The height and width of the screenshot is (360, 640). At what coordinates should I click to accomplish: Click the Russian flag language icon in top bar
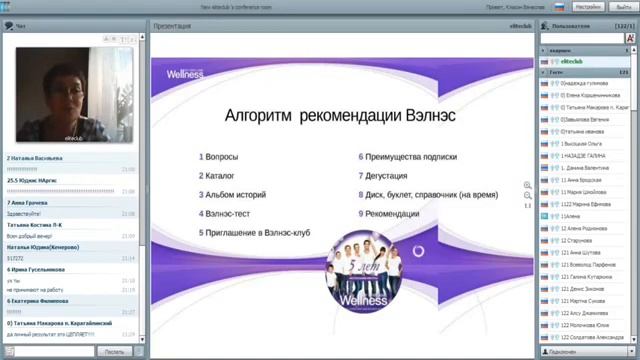click(x=559, y=7)
